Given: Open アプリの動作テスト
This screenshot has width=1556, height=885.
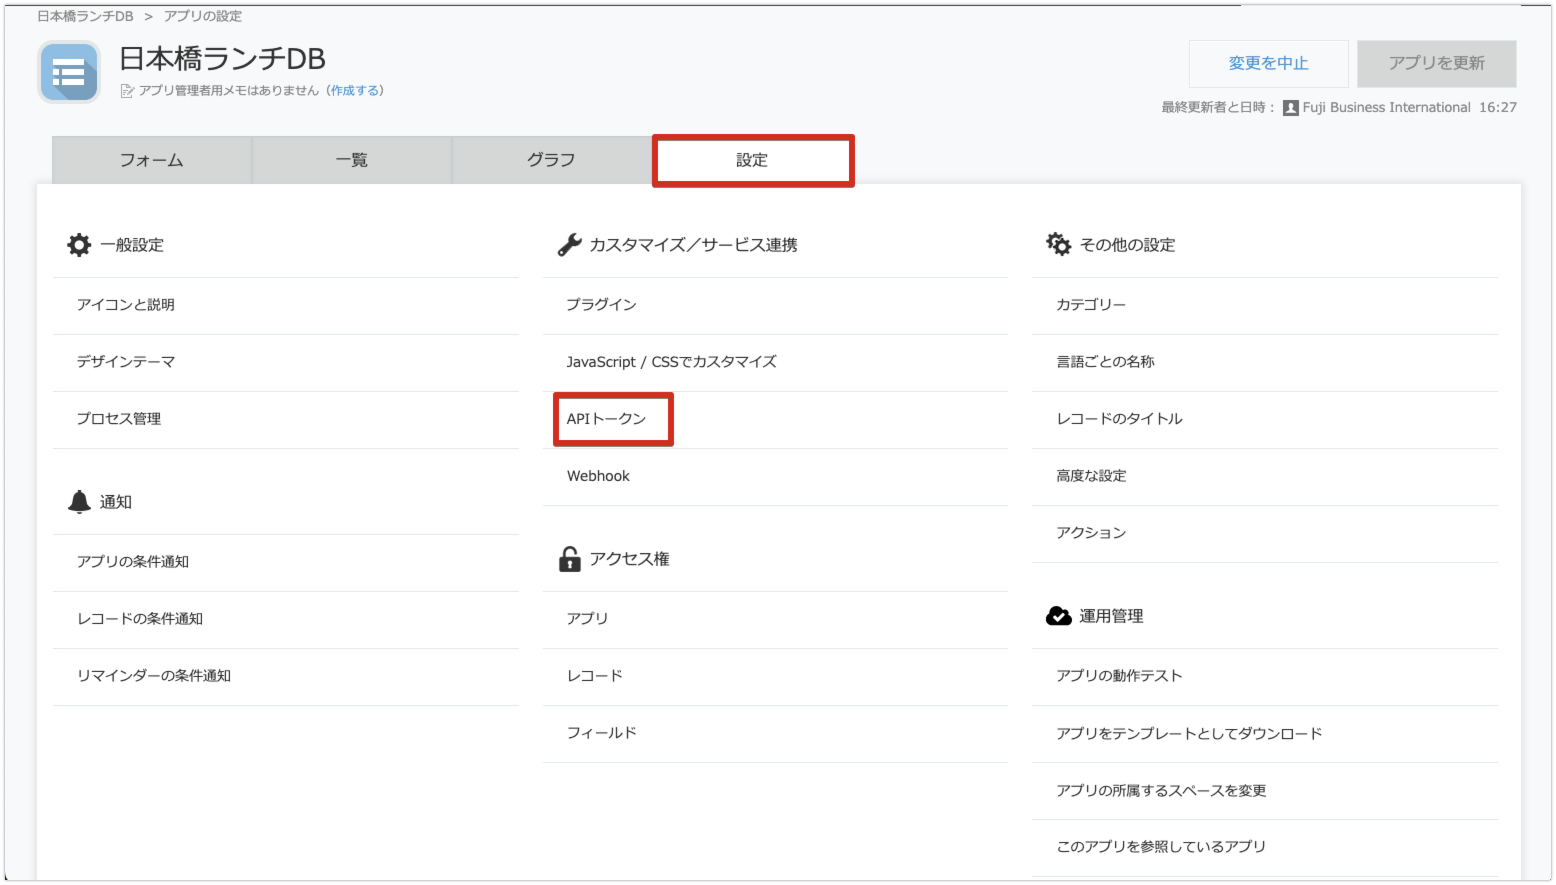Looking at the screenshot, I should coord(1265,676).
